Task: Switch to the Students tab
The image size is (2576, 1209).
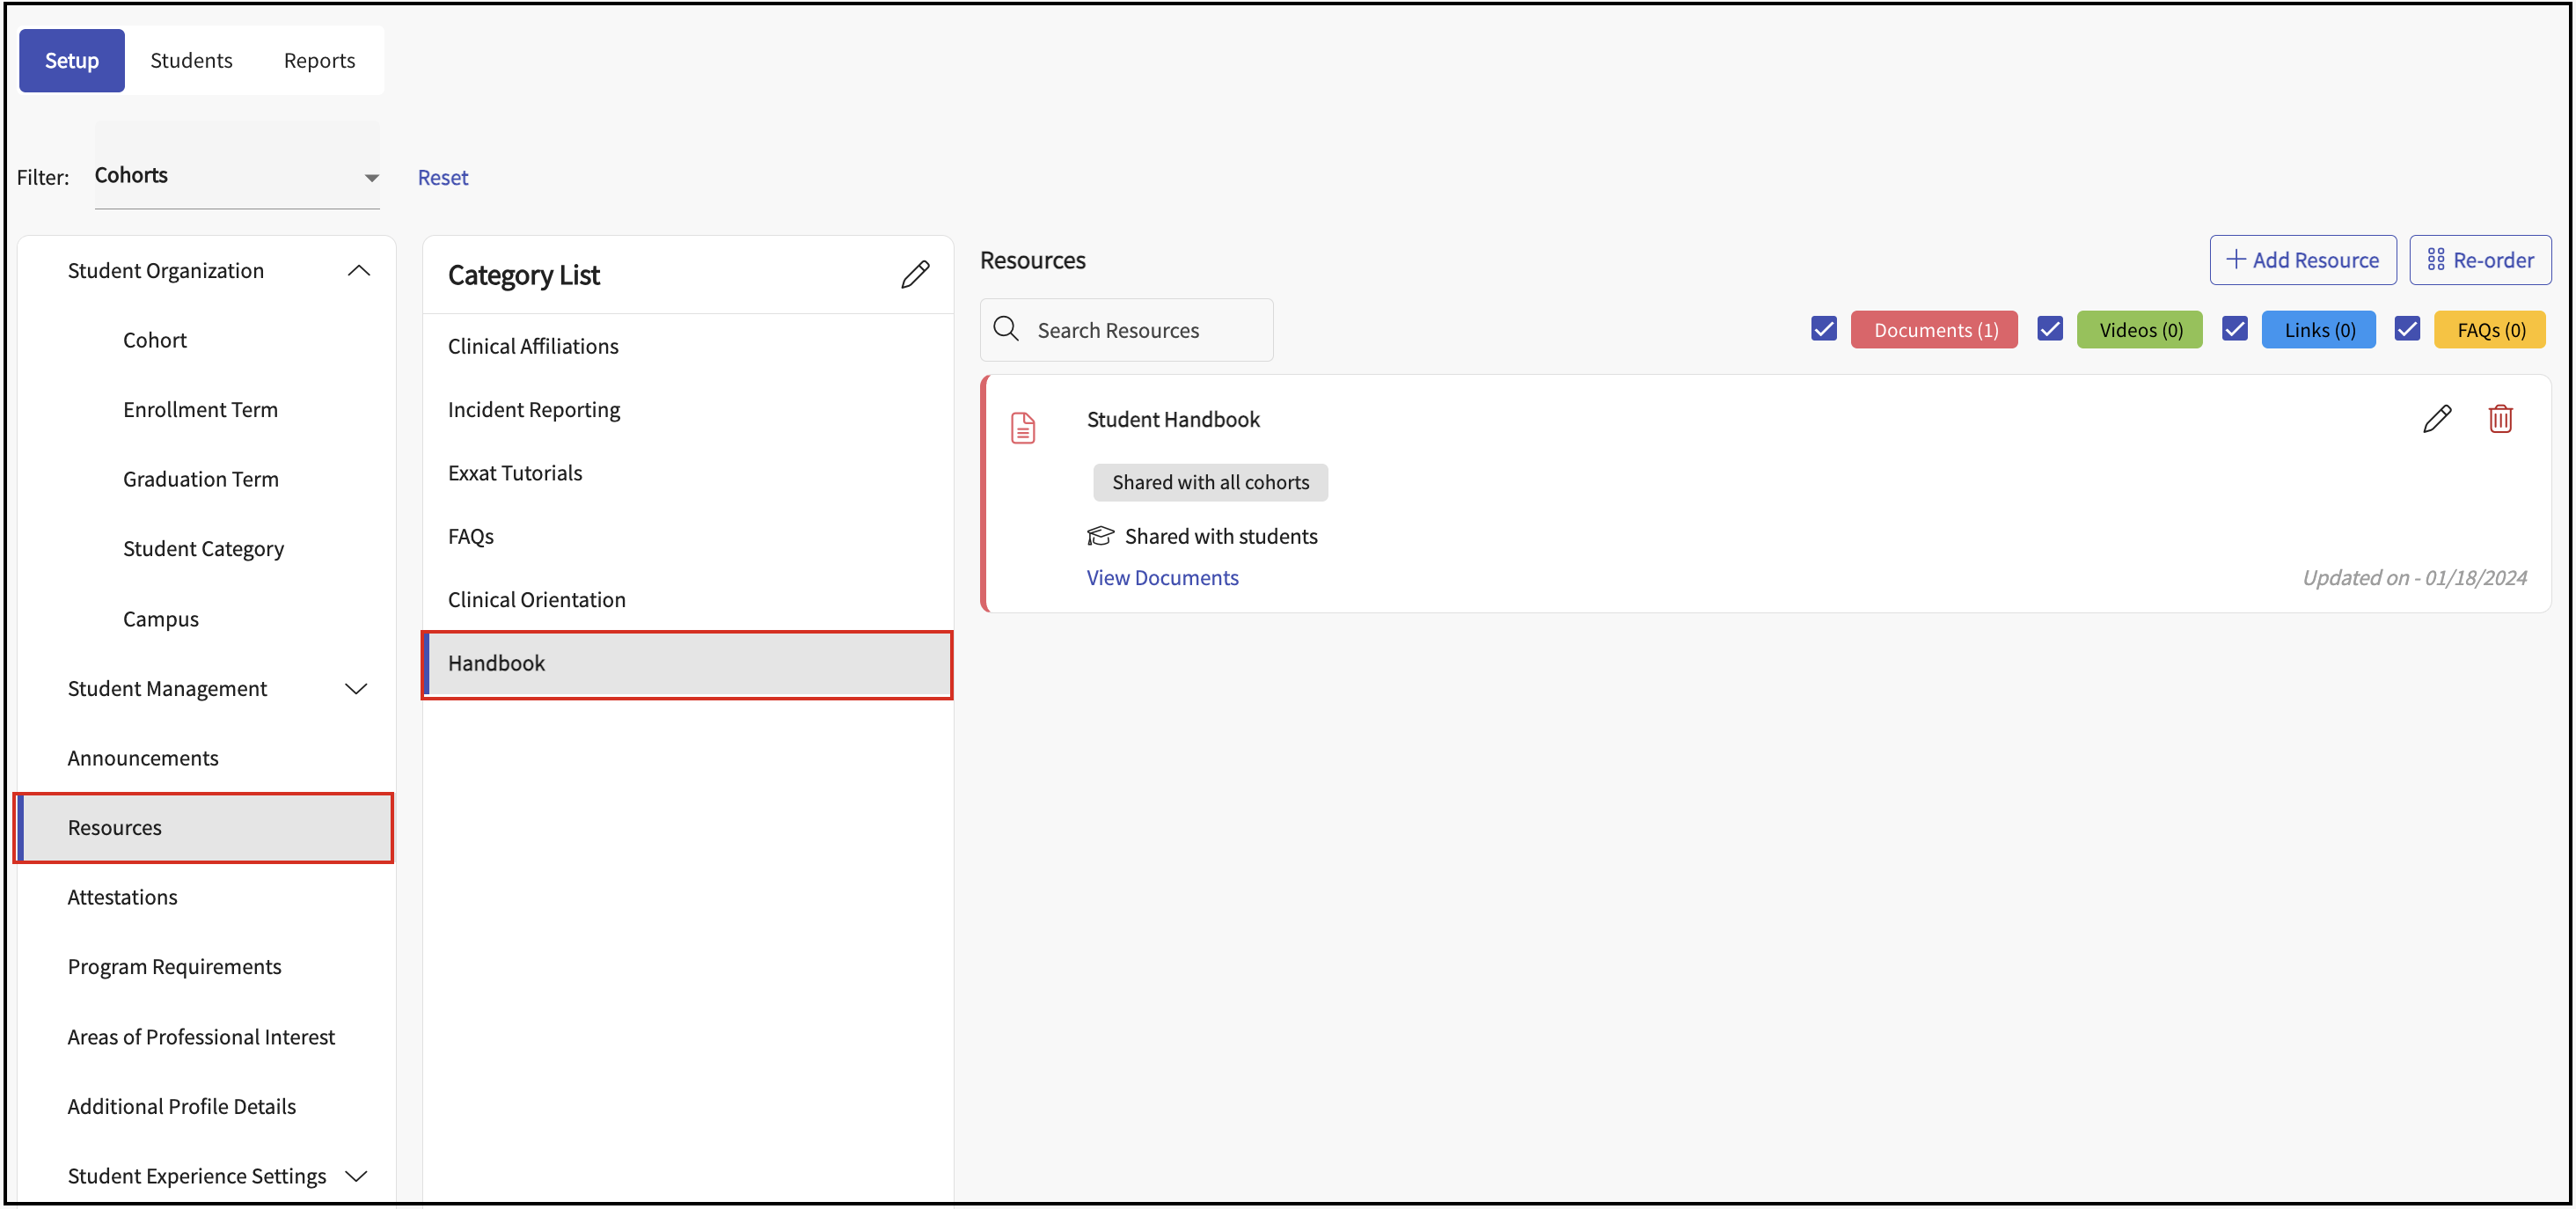Action: coord(191,60)
